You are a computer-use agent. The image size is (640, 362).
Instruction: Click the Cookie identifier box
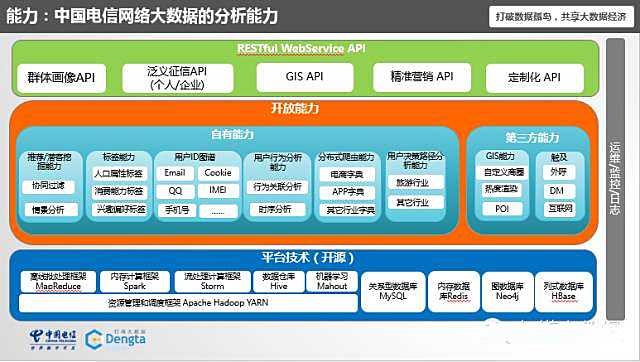coord(218,173)
